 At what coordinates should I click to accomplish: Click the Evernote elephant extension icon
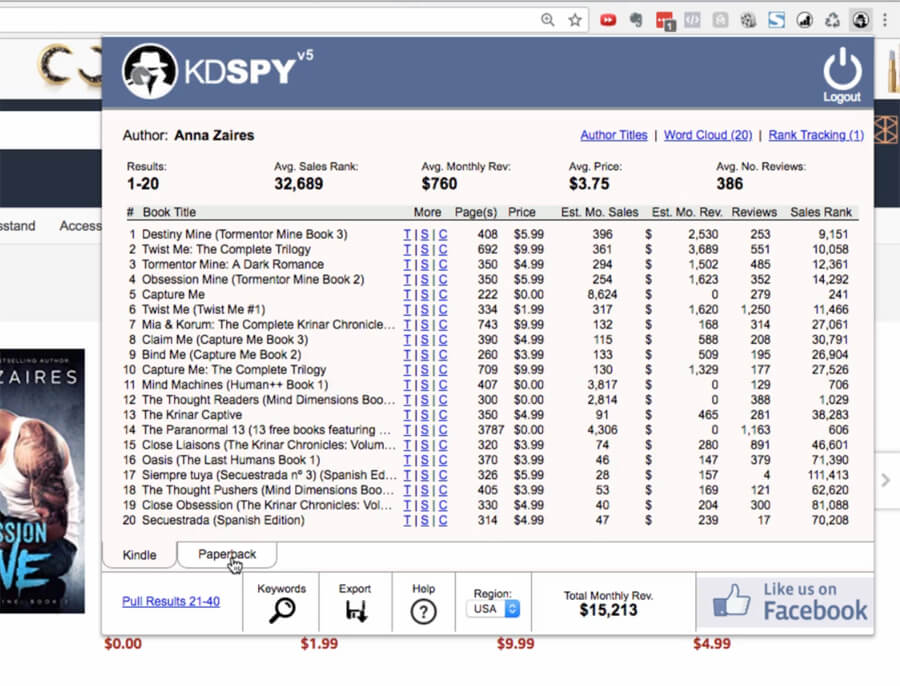[636, 20]
